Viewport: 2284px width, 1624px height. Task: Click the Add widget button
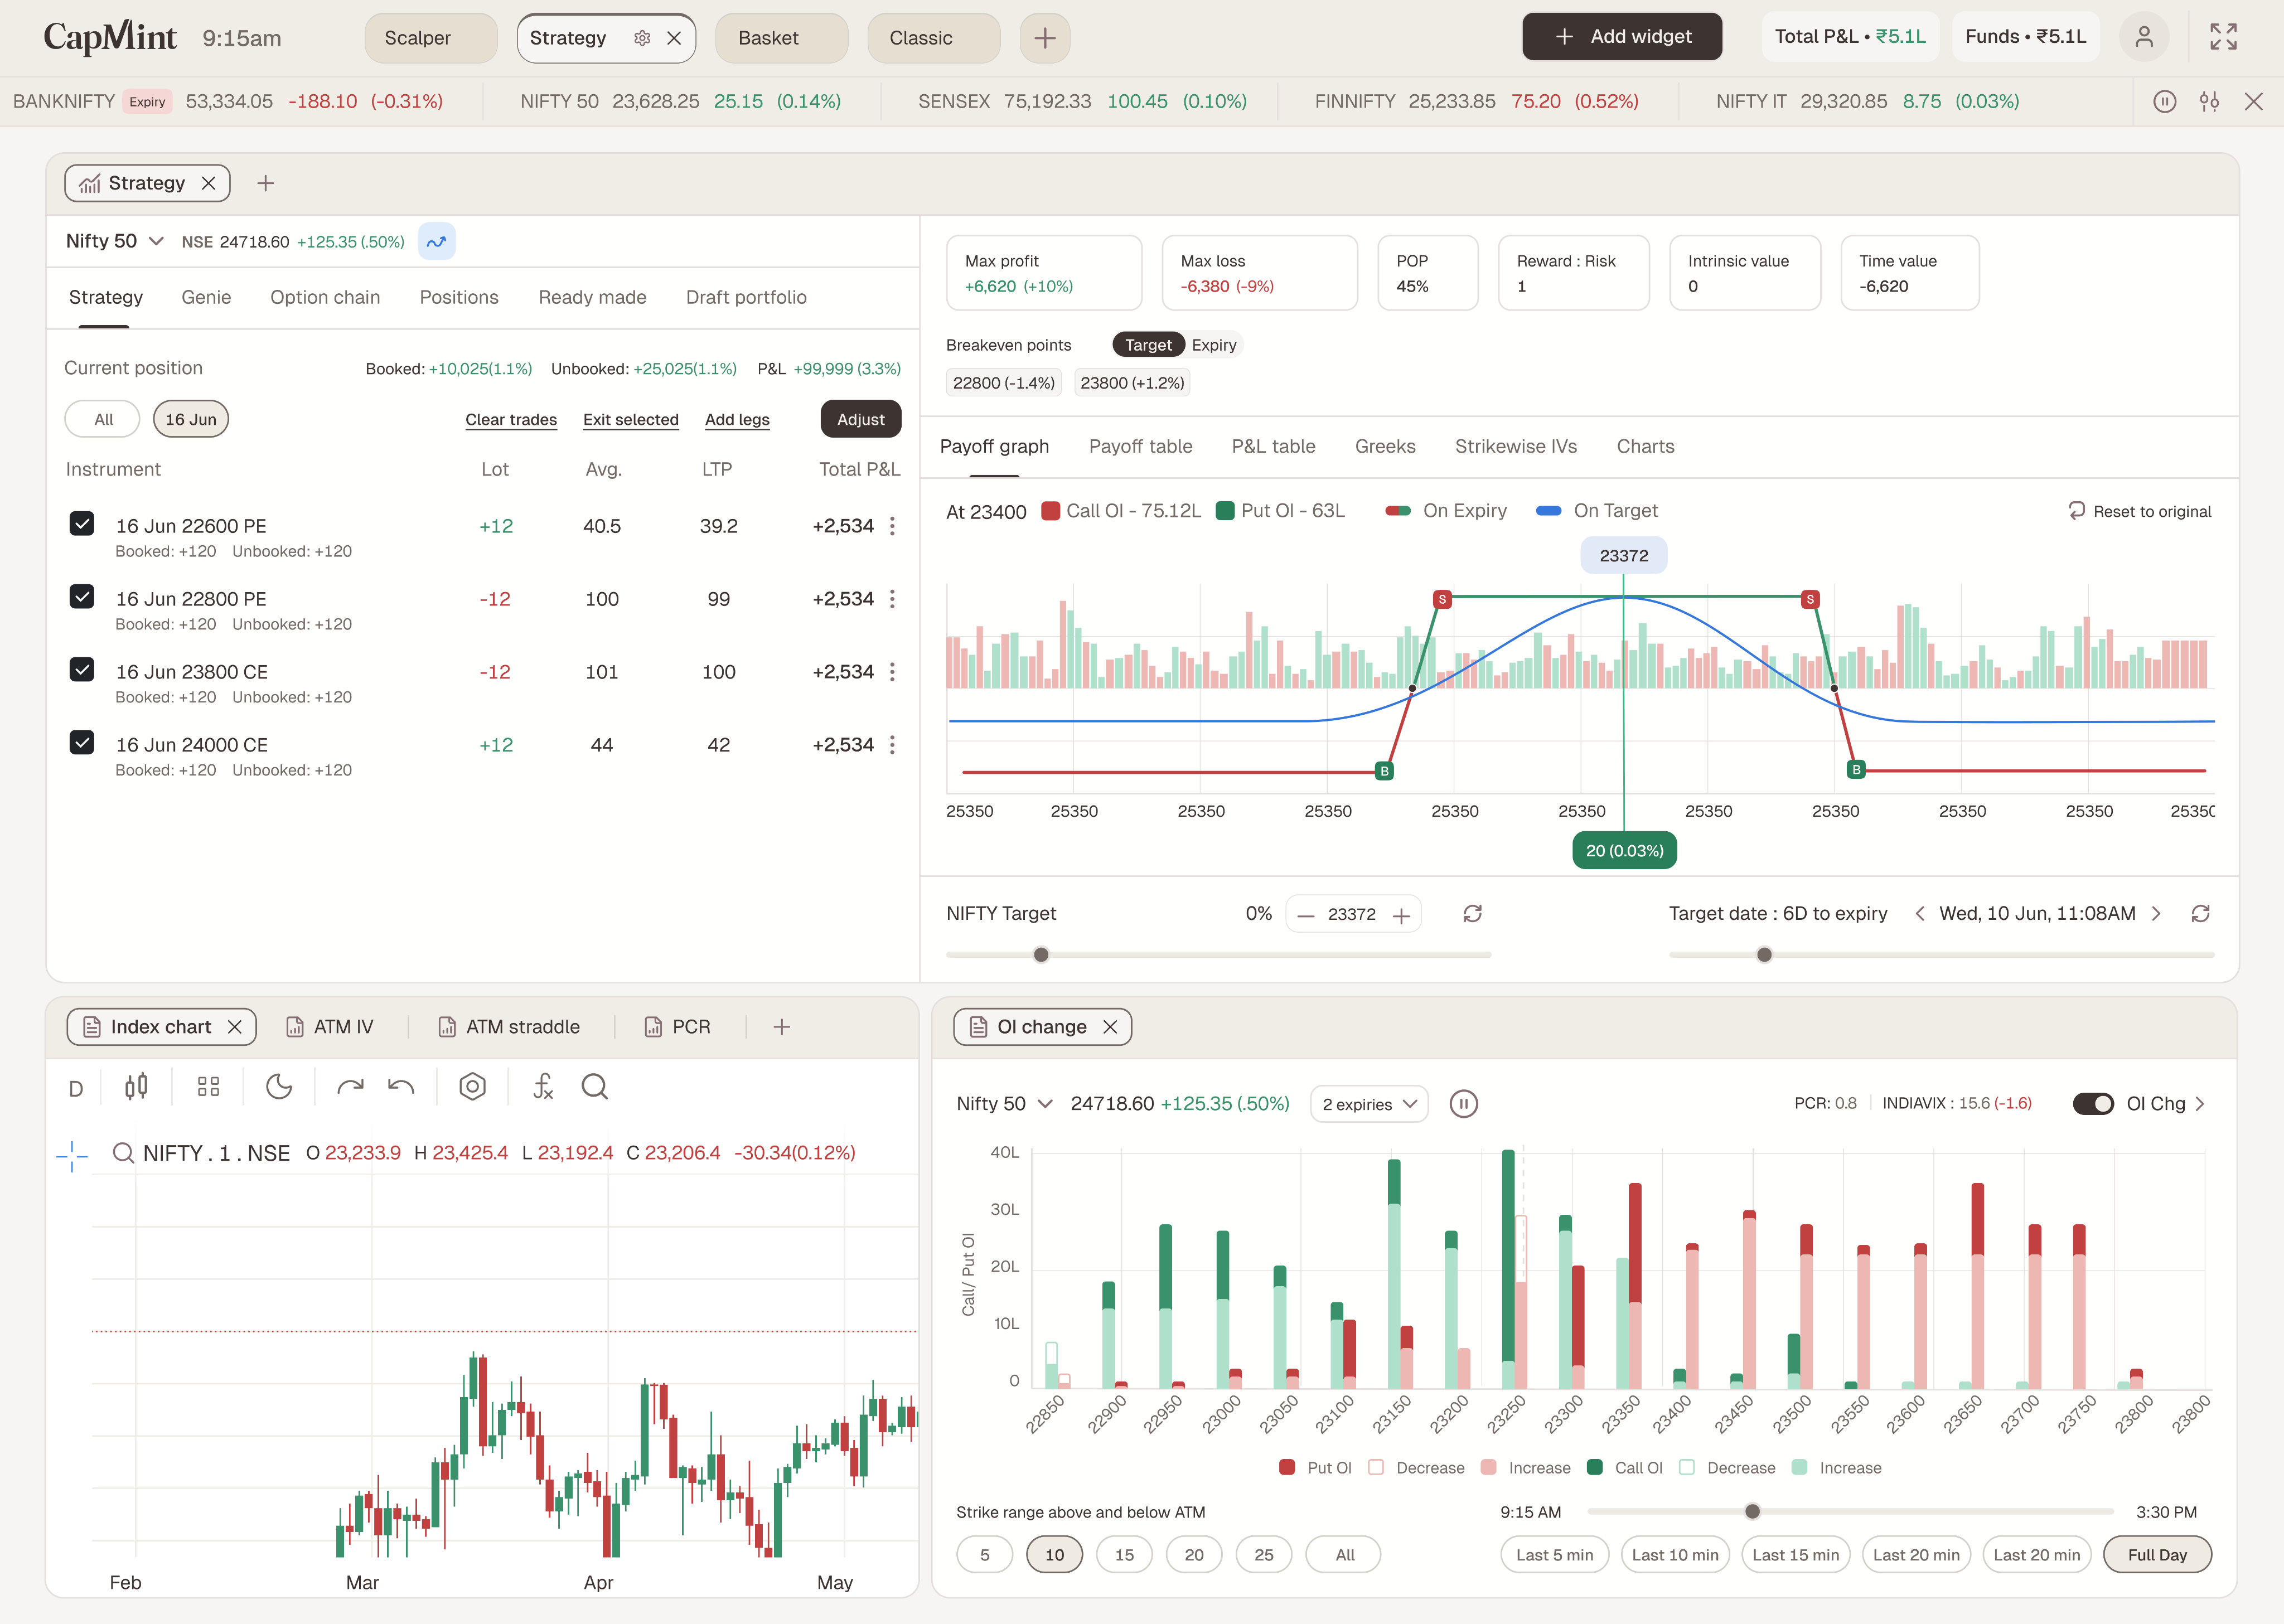pos(1622,37)
